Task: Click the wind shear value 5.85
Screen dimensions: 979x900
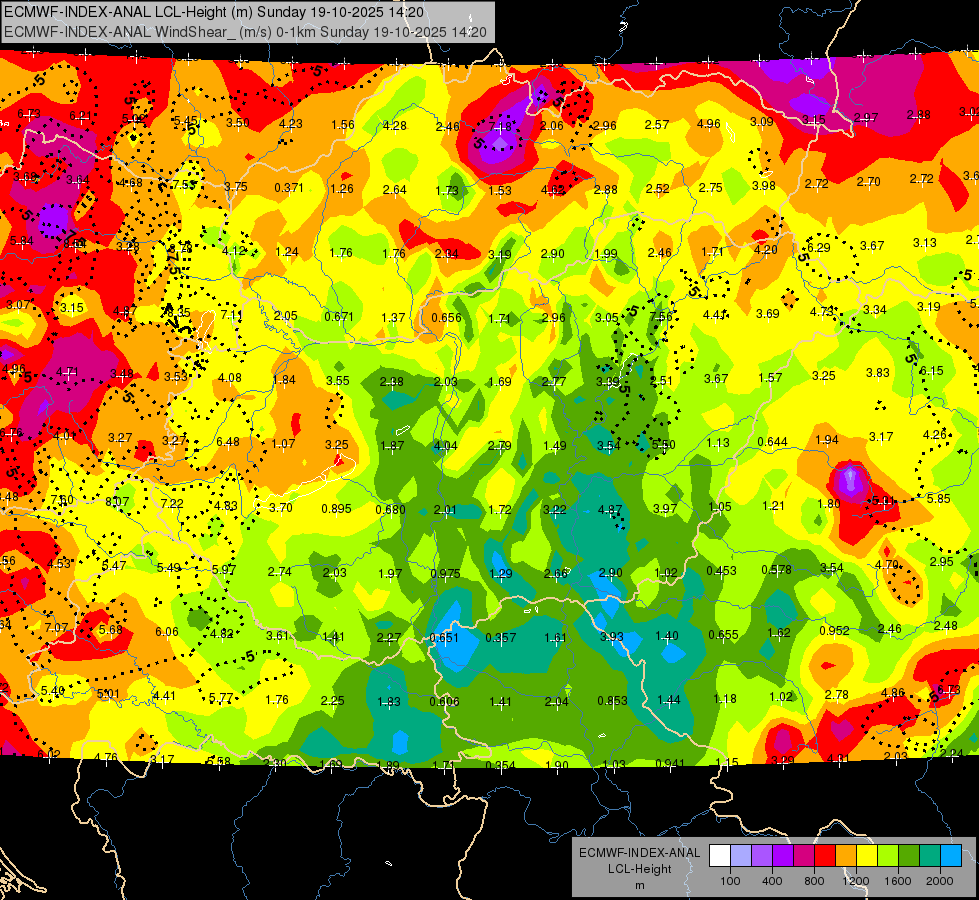Action: pyautogui.click(x=938, y=498)
